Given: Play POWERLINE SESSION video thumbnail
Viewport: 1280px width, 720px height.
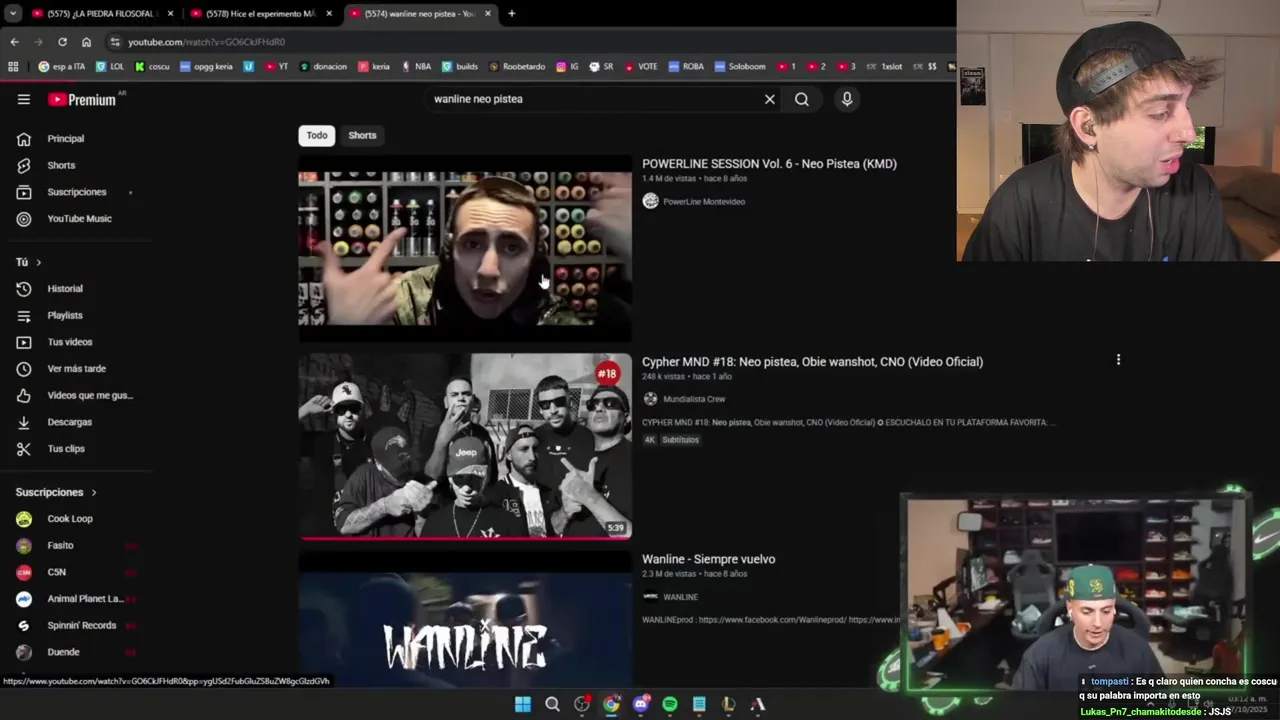Looking at the screenshot, I should [x=465, y=248].
